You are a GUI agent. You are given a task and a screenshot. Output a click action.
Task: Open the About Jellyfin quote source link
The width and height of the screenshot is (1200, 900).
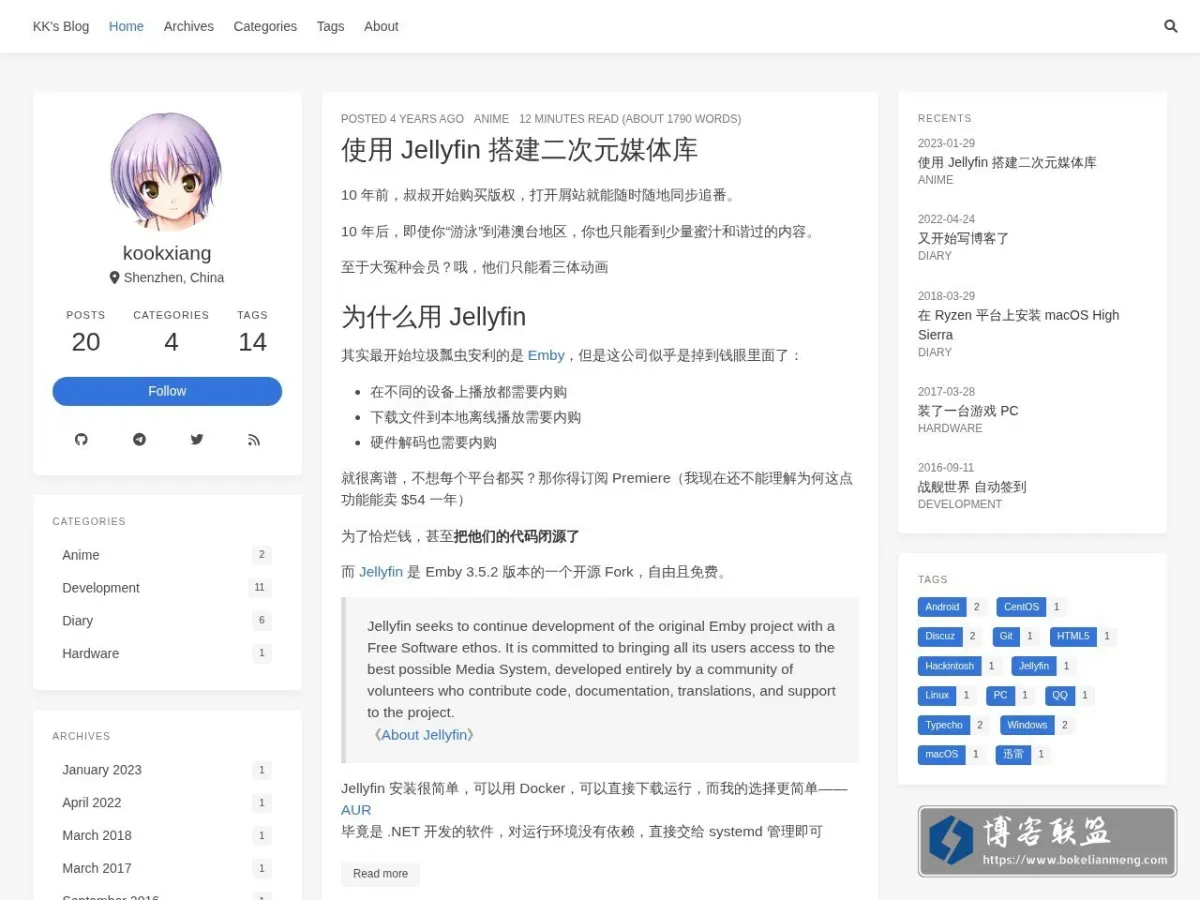tap(424, 734)
